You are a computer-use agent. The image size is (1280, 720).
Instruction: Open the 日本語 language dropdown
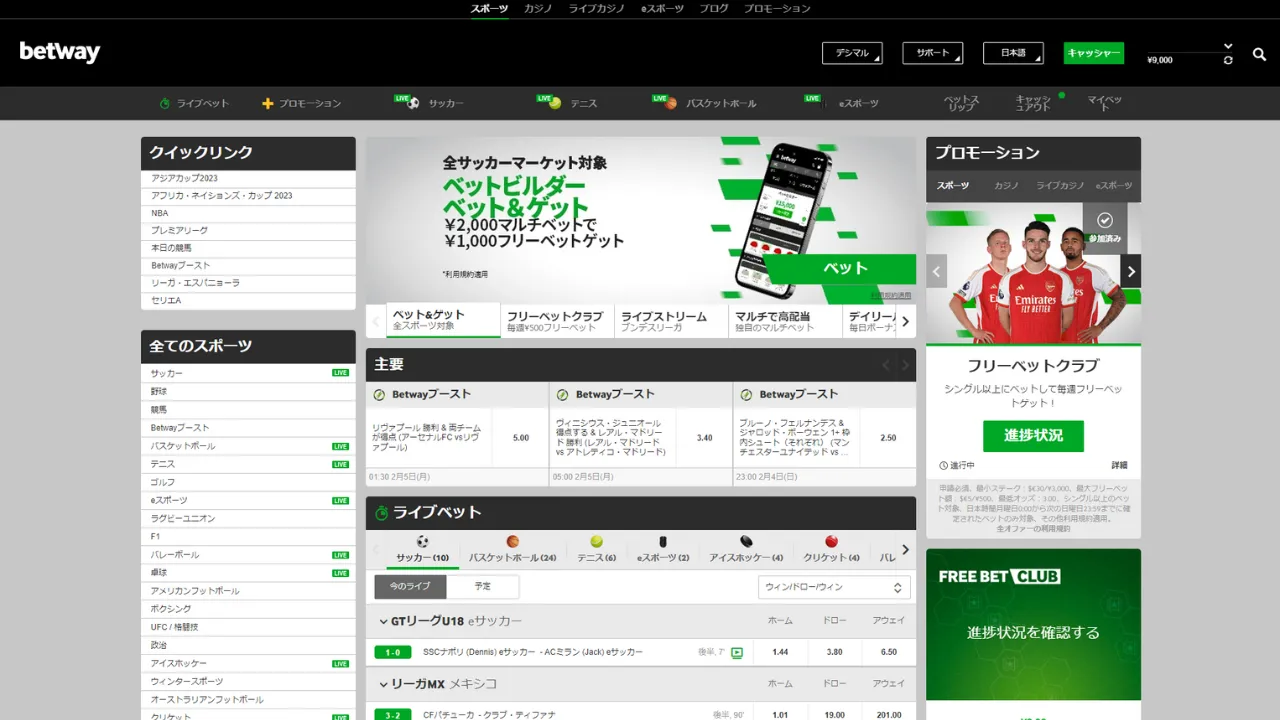pyautogui.click(x=1013, y=53)
